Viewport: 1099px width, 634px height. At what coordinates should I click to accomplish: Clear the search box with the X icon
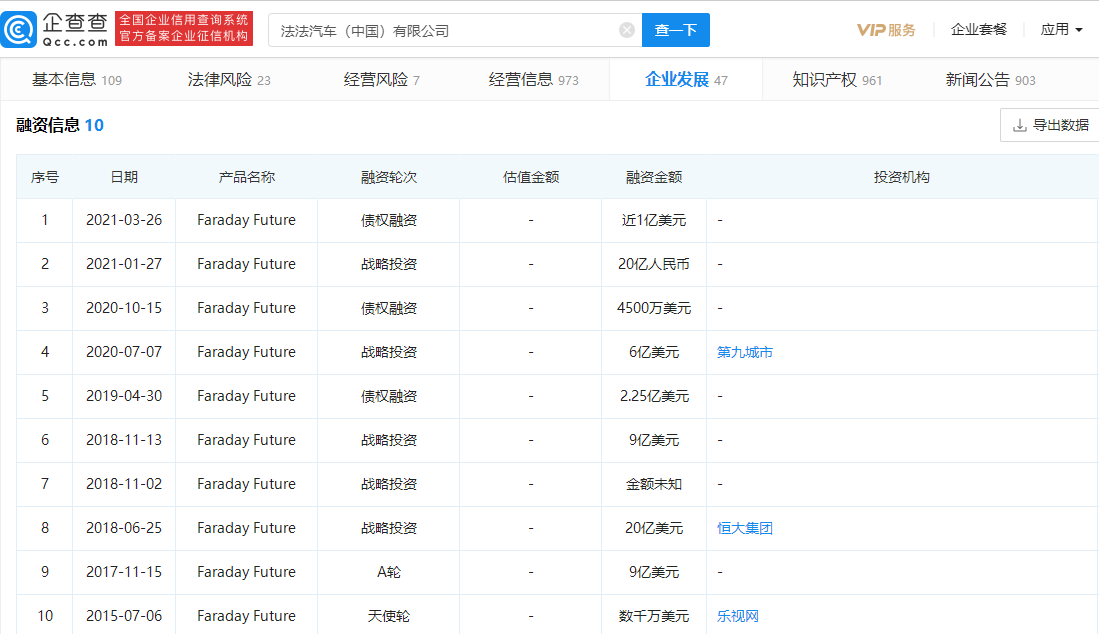pos(627,30)
